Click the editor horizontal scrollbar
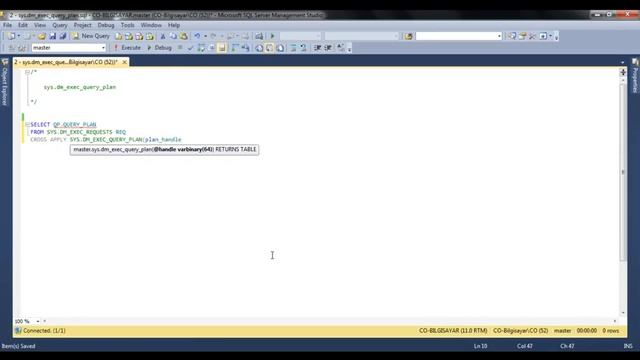The height and width of the screenshot is (360, 640). pos(329,321)
